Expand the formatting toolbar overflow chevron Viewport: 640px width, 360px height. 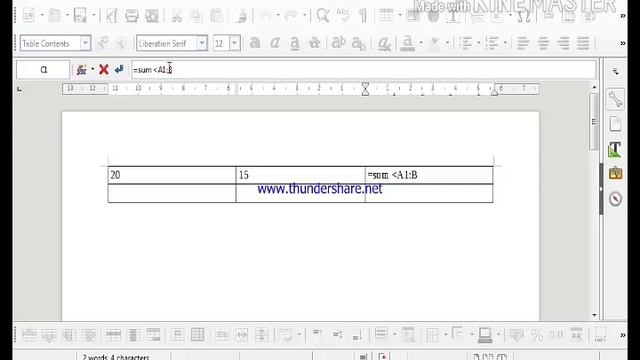click(x=622, y=43)
